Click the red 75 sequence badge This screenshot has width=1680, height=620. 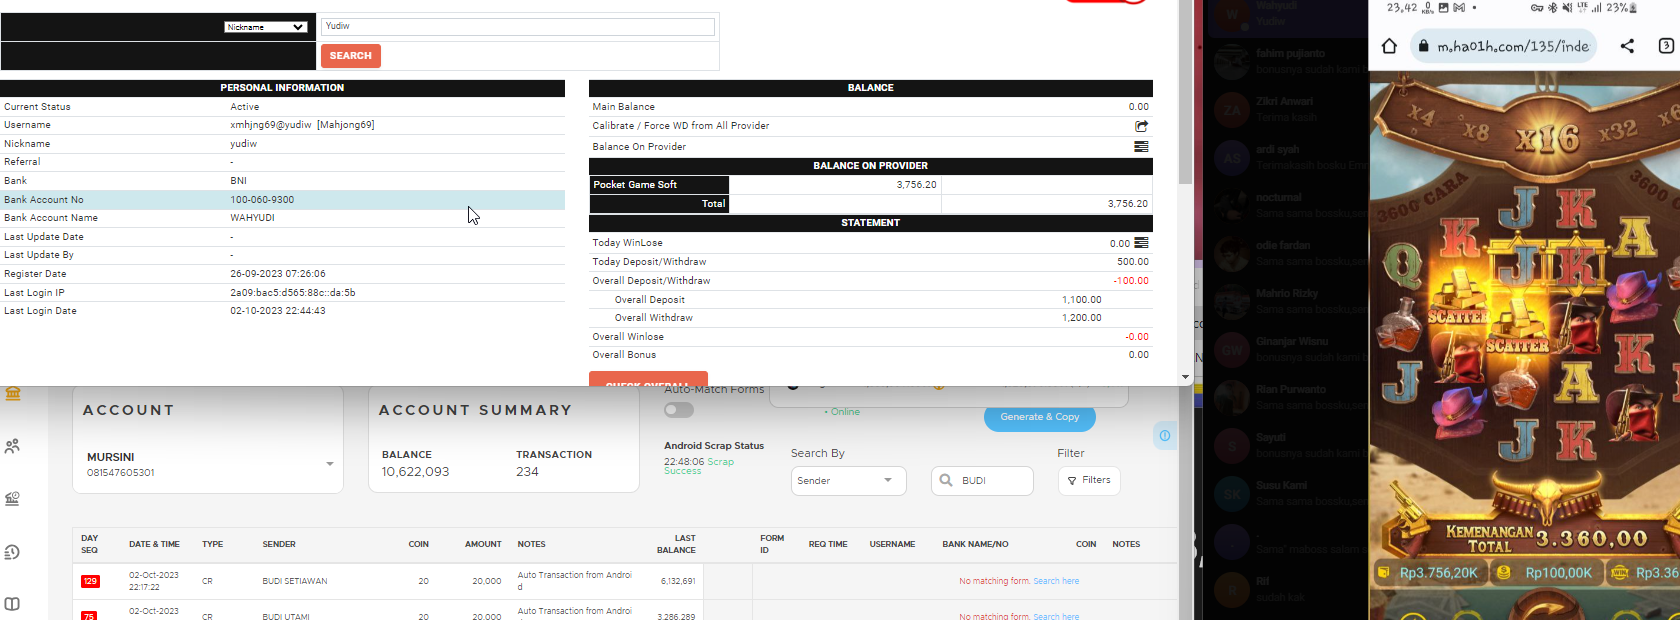89,616
